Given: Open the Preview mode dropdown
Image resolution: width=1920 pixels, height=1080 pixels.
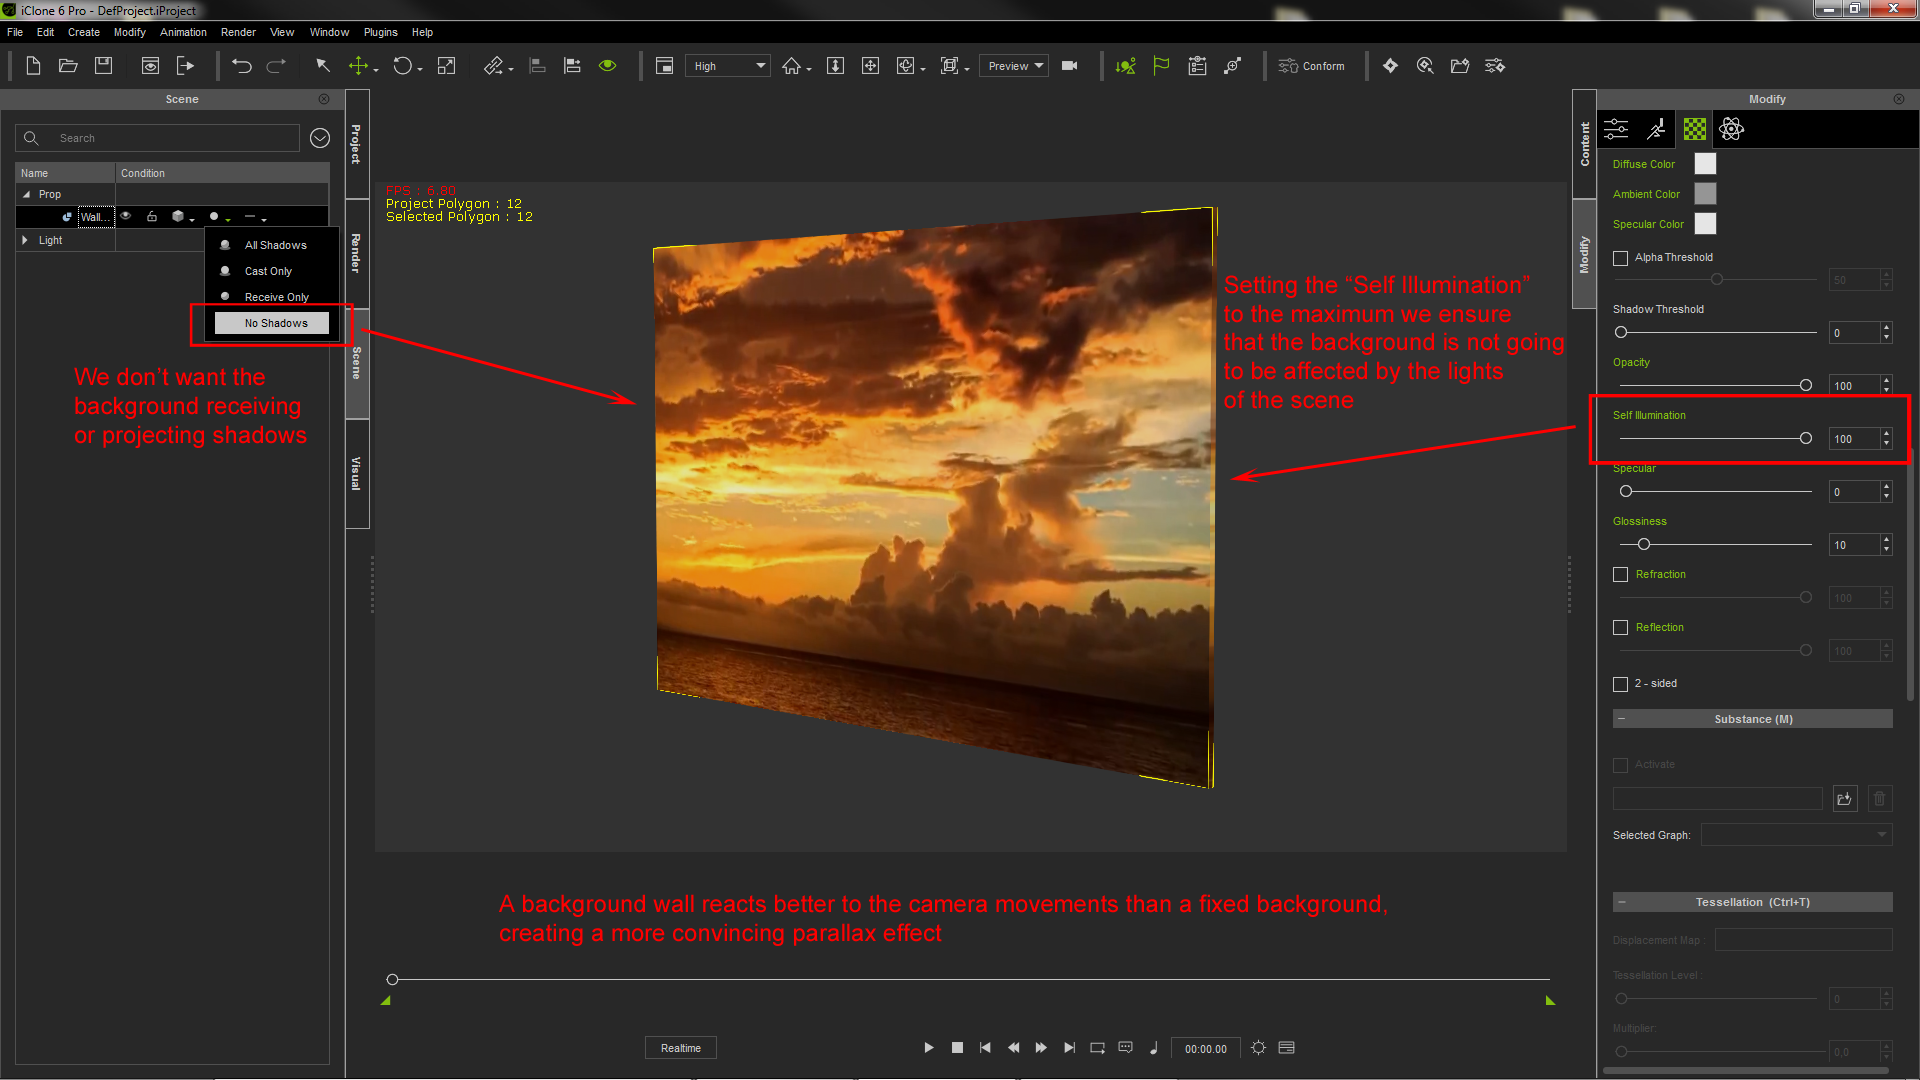Looking at the screenshot, I should (1013, 66).
